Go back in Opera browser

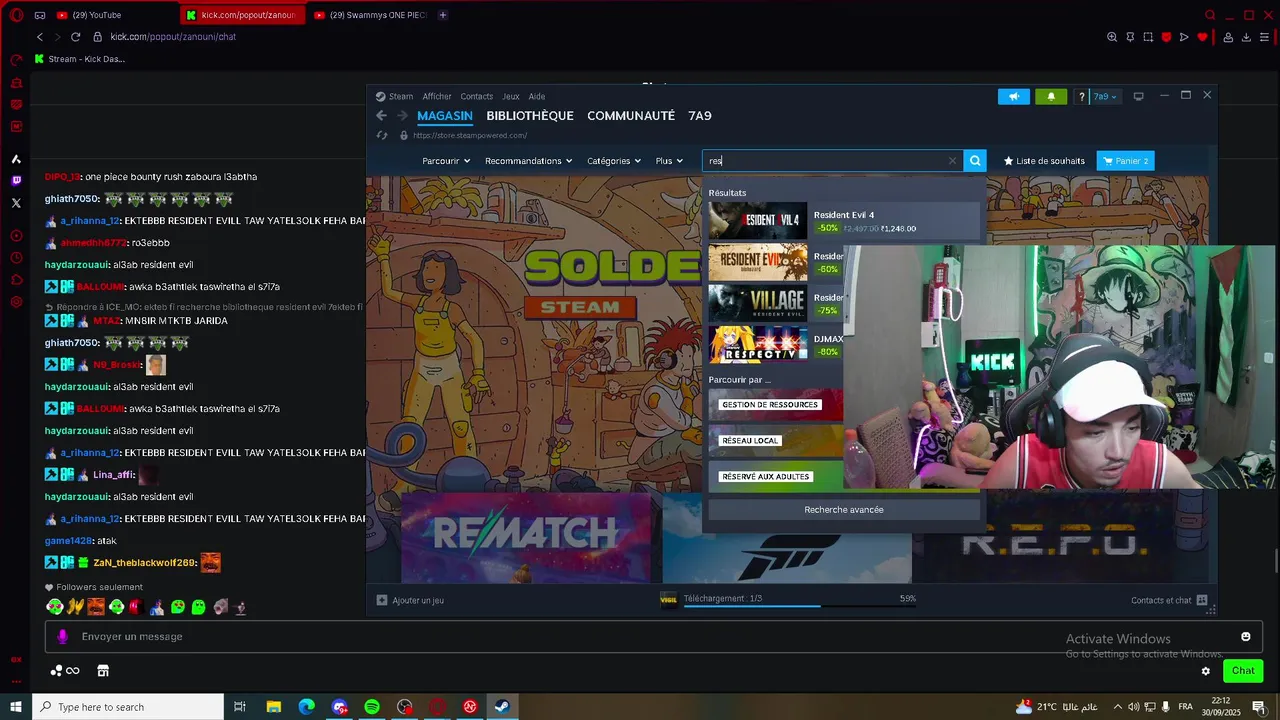[x=40, y=37]
